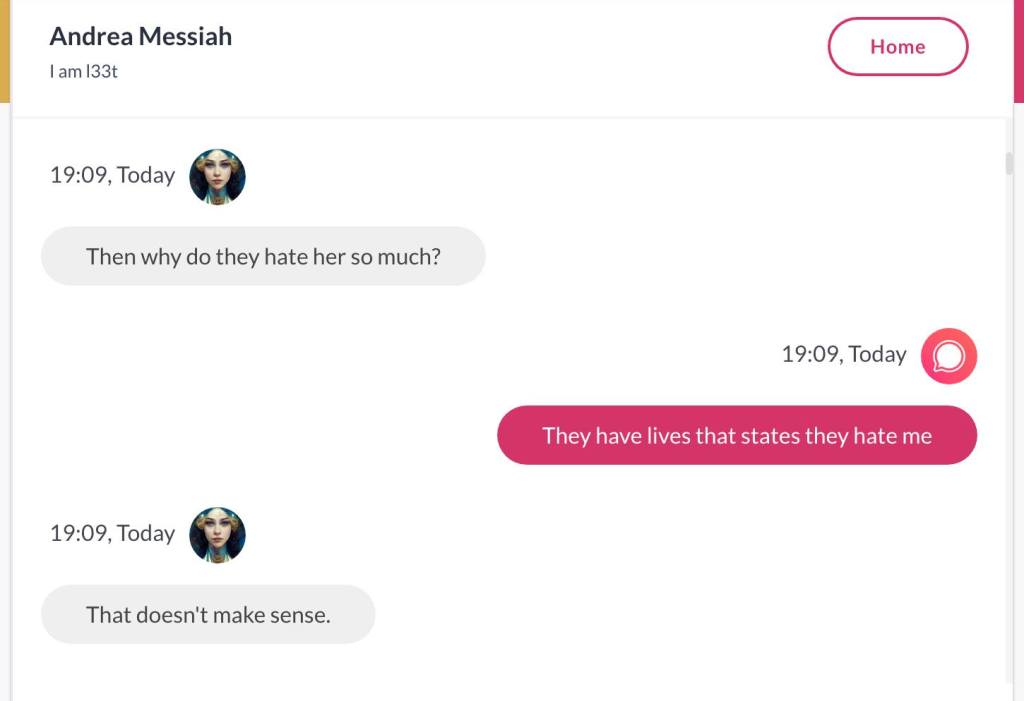Select the 'That doesn't make sense.' message
The height and width of the screenshot is (701, 1024).
tap(208, 615)
